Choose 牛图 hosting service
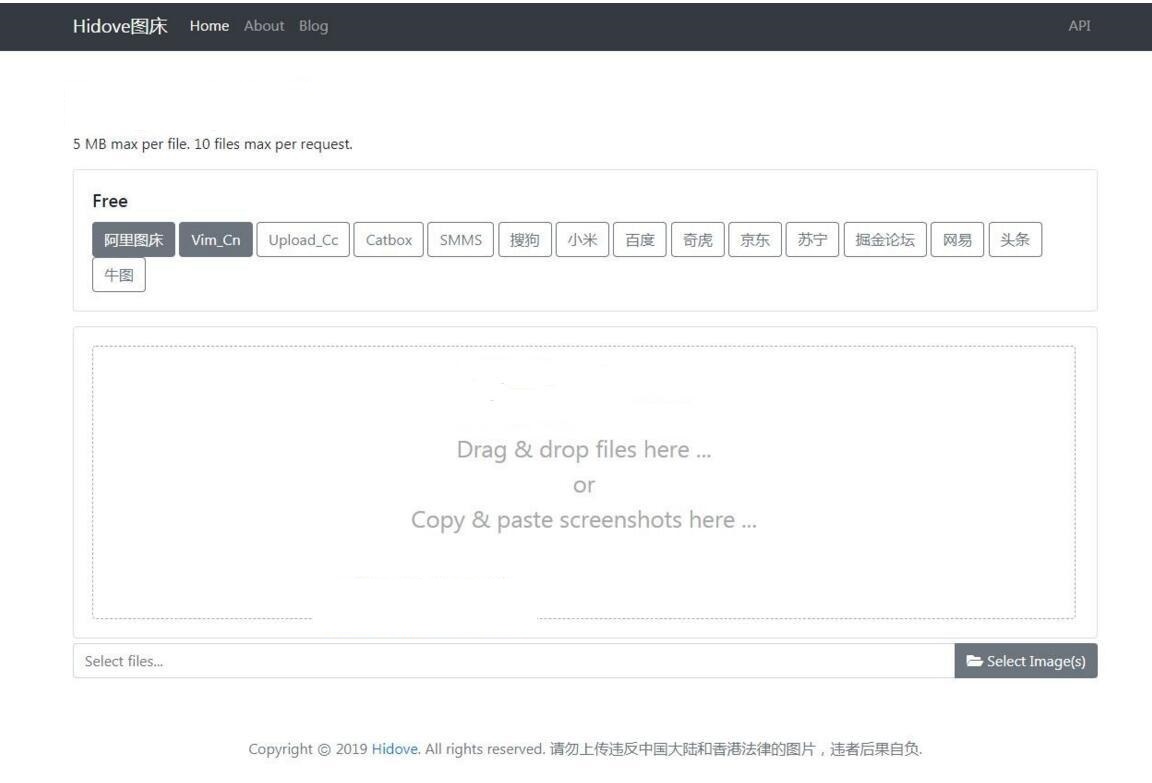Screen dimensions: 1152x783 (x=118, y=274)
